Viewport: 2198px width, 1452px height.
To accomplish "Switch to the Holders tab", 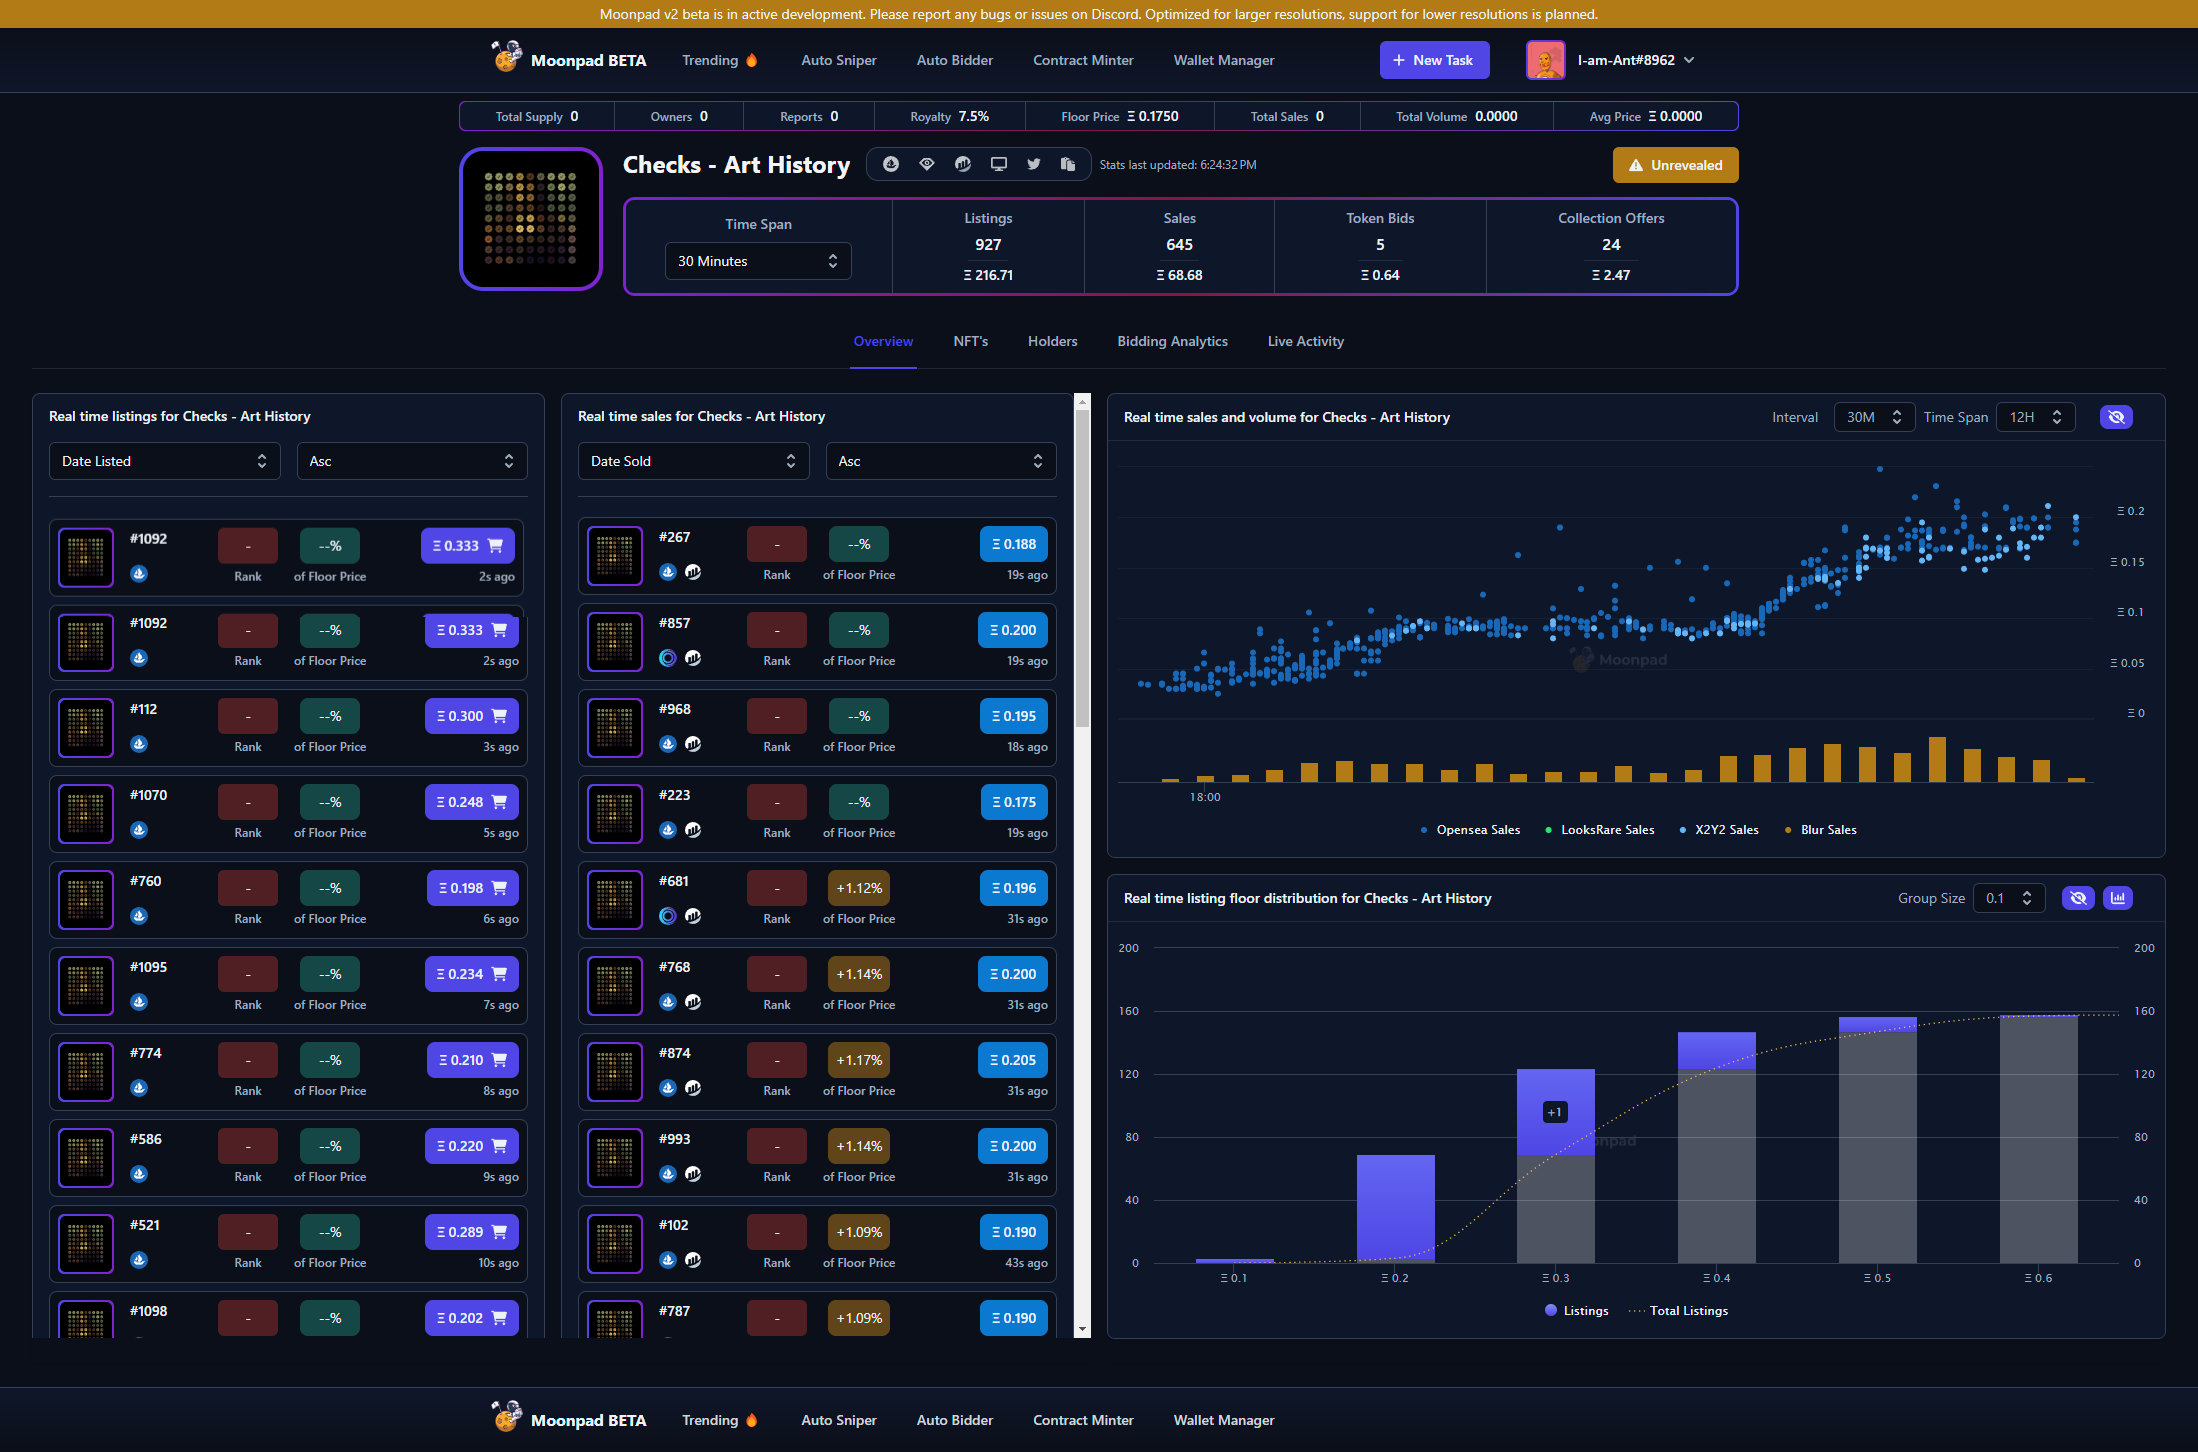I will click(1052, 341).
